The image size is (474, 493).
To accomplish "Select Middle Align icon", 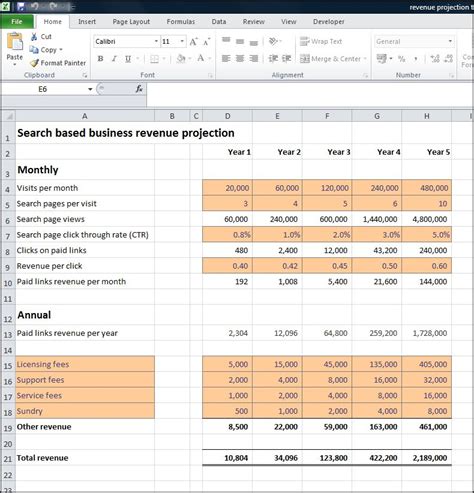I will 240,41.
